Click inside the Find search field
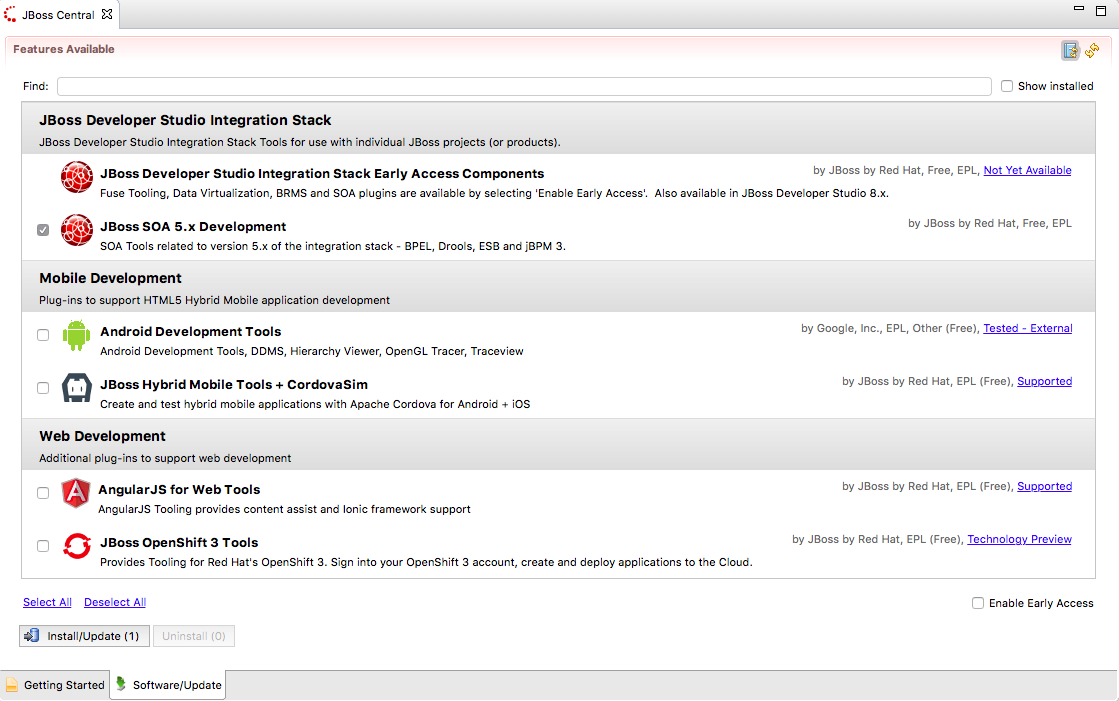 [x=520, y=86]
